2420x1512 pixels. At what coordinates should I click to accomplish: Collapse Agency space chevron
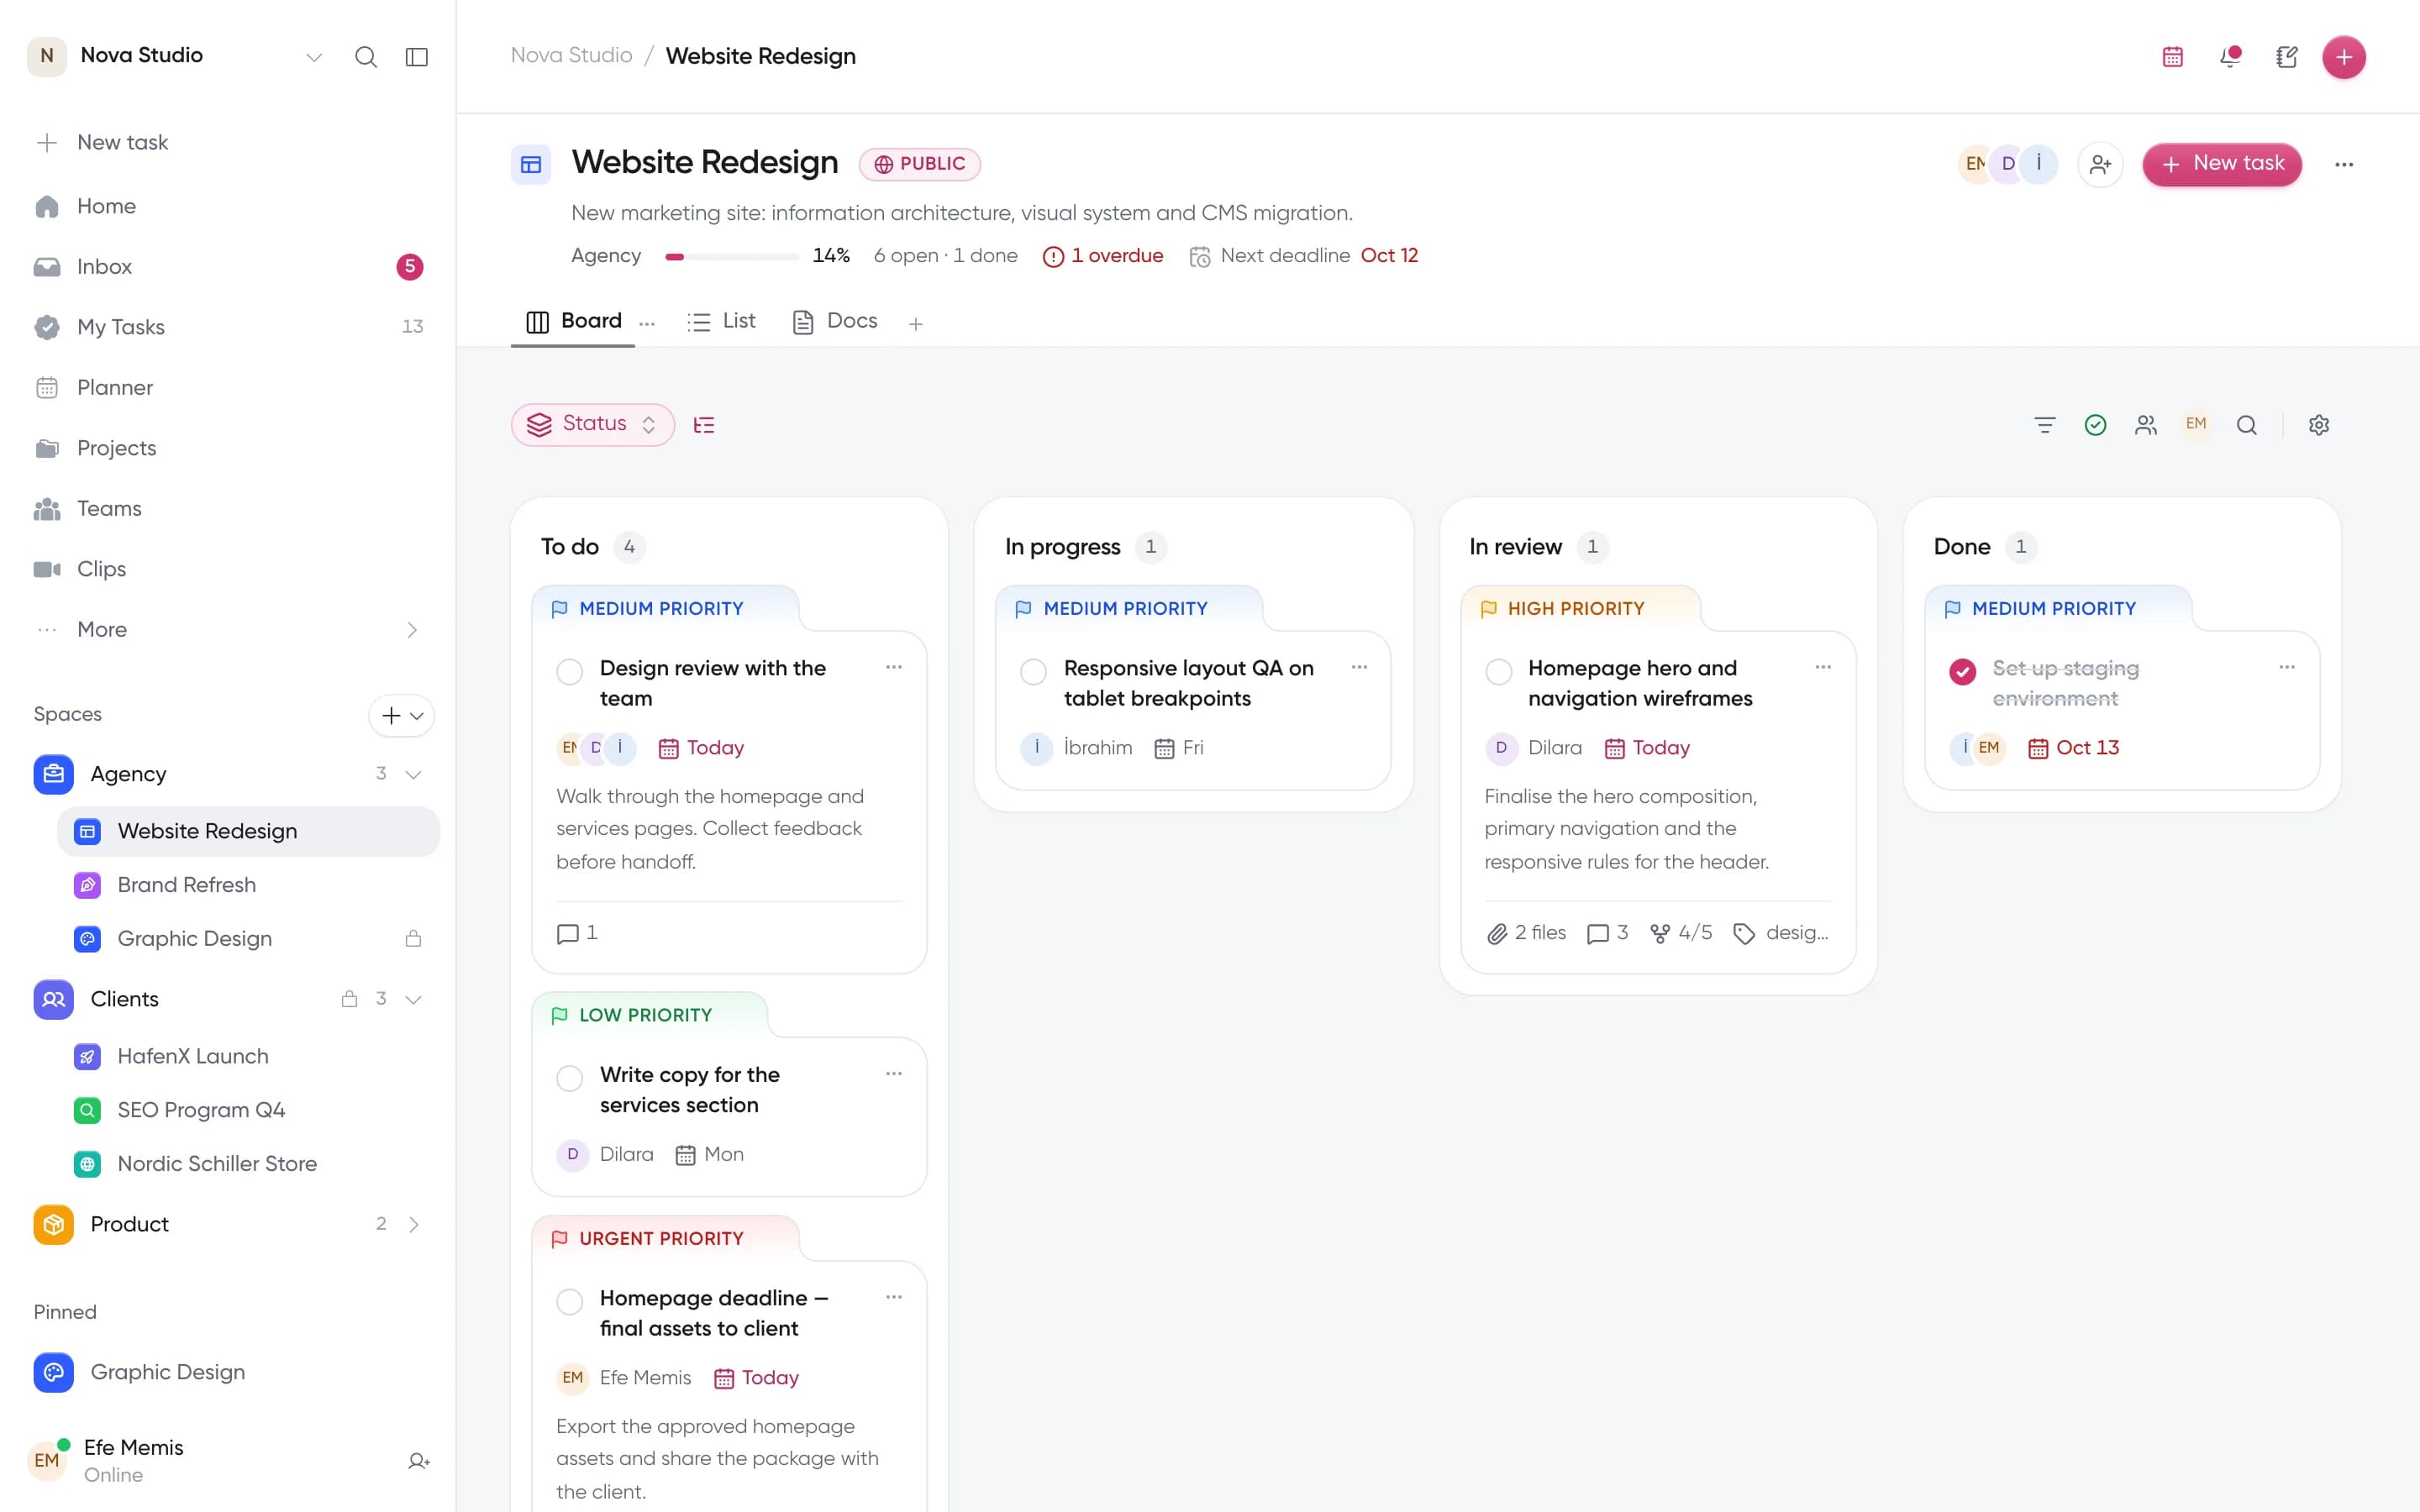(413, 774)
